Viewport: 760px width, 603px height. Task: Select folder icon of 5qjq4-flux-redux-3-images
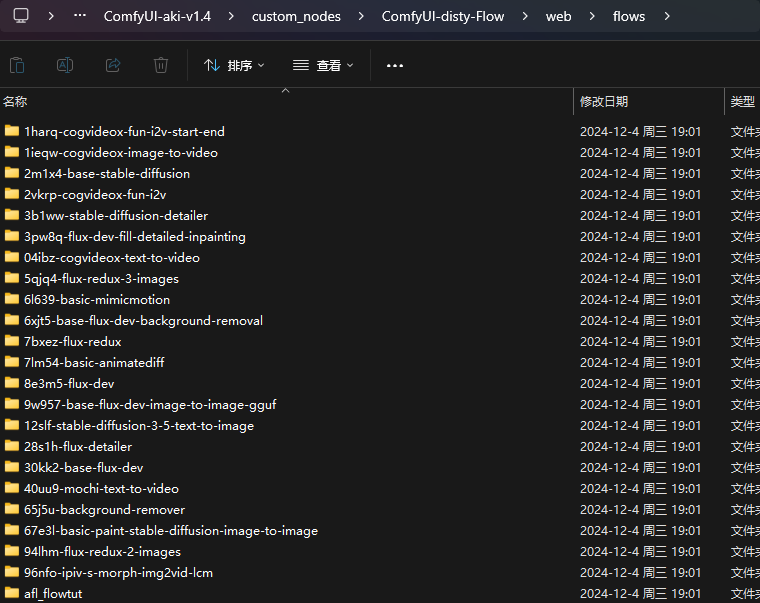pos(12,278)
